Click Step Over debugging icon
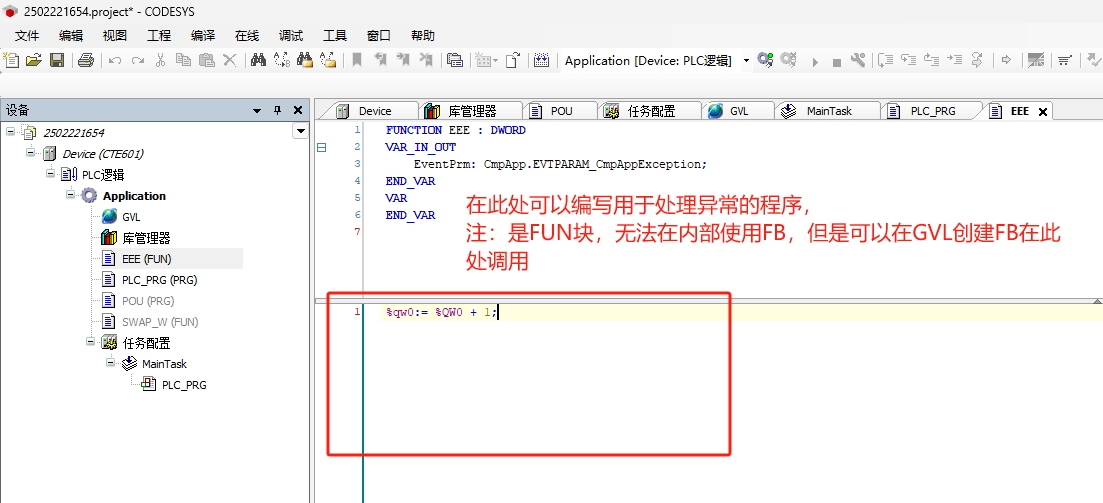Image resolution: width=1103 pixels, height=503 pixels. pos(886,61)
